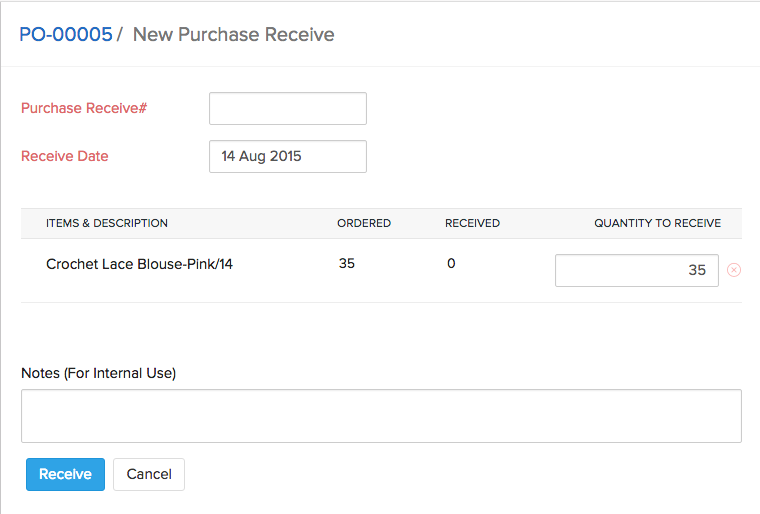The image size is (760, 514).
Task: Select the Items & Description column header
Action: tap(107, 223)
